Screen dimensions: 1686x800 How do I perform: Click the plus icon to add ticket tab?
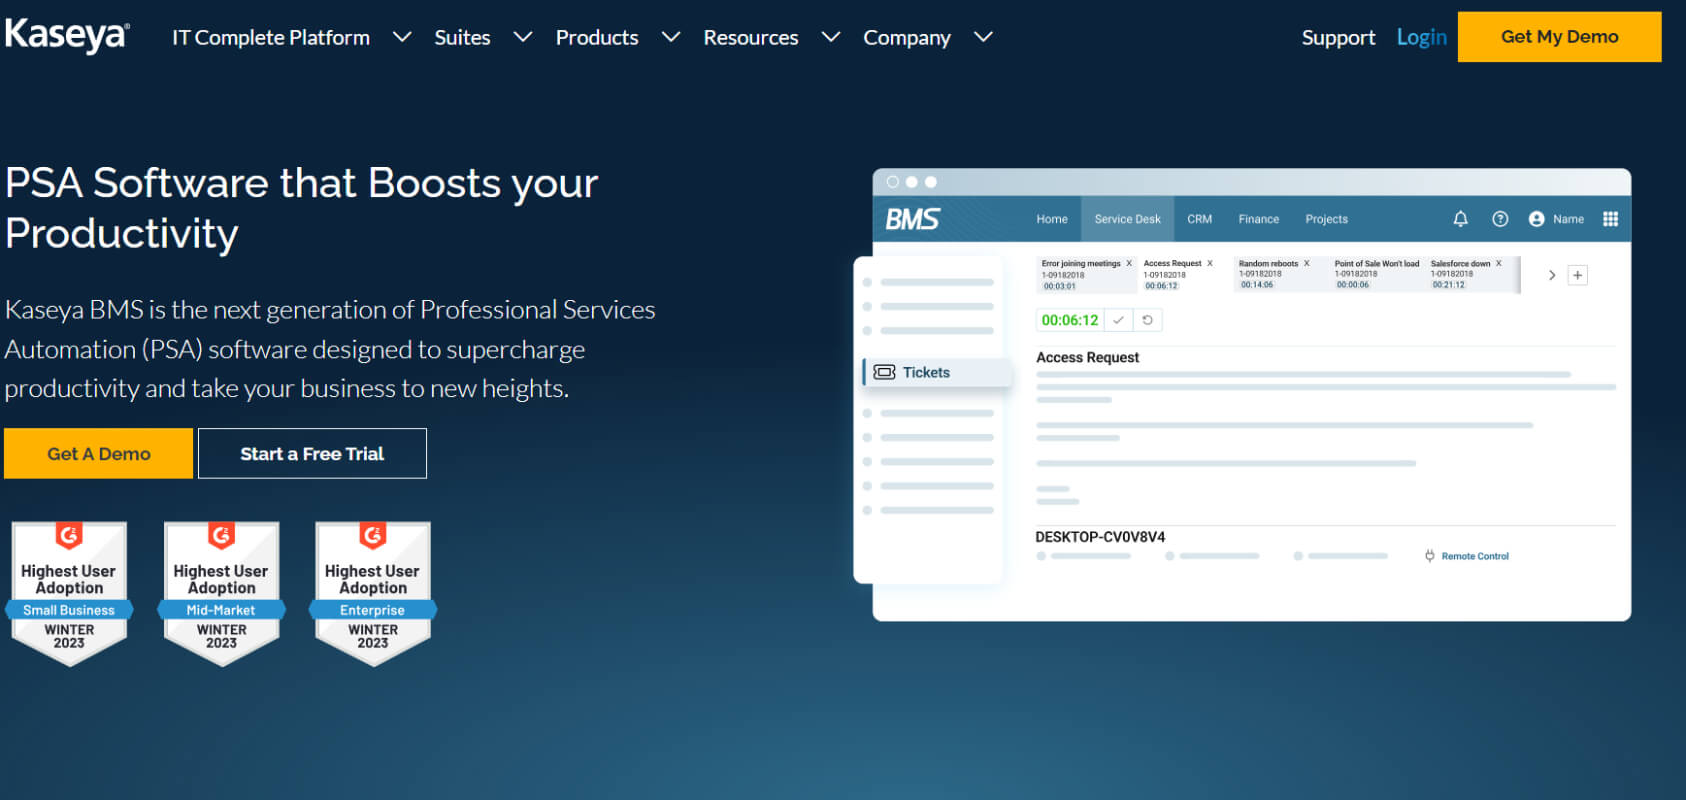point(1577,275)
